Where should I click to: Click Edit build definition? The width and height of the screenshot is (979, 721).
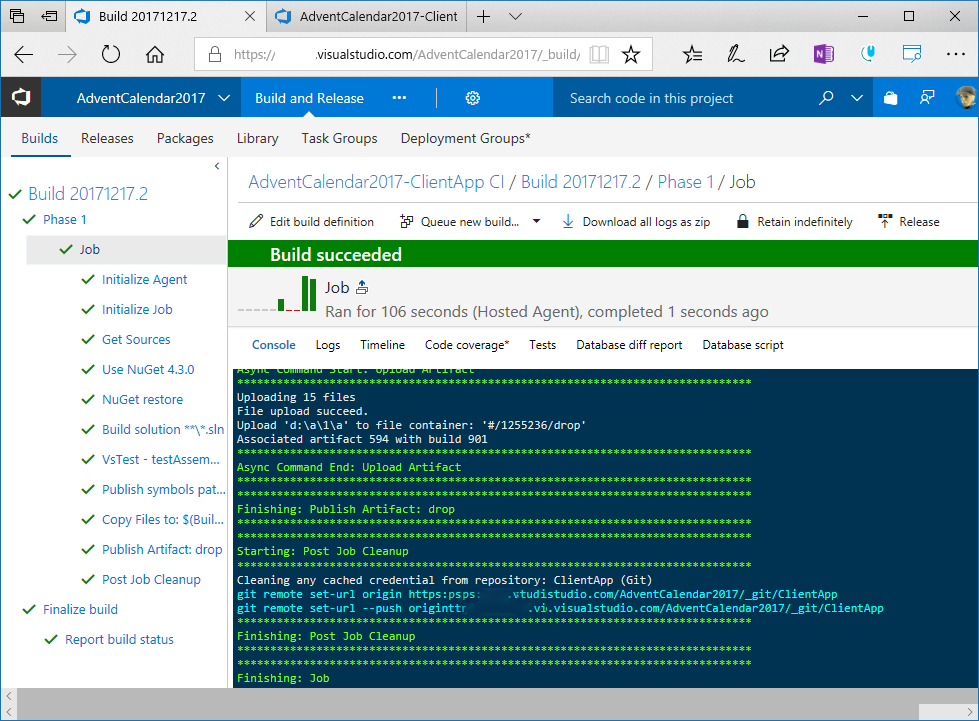coord(311,222)
